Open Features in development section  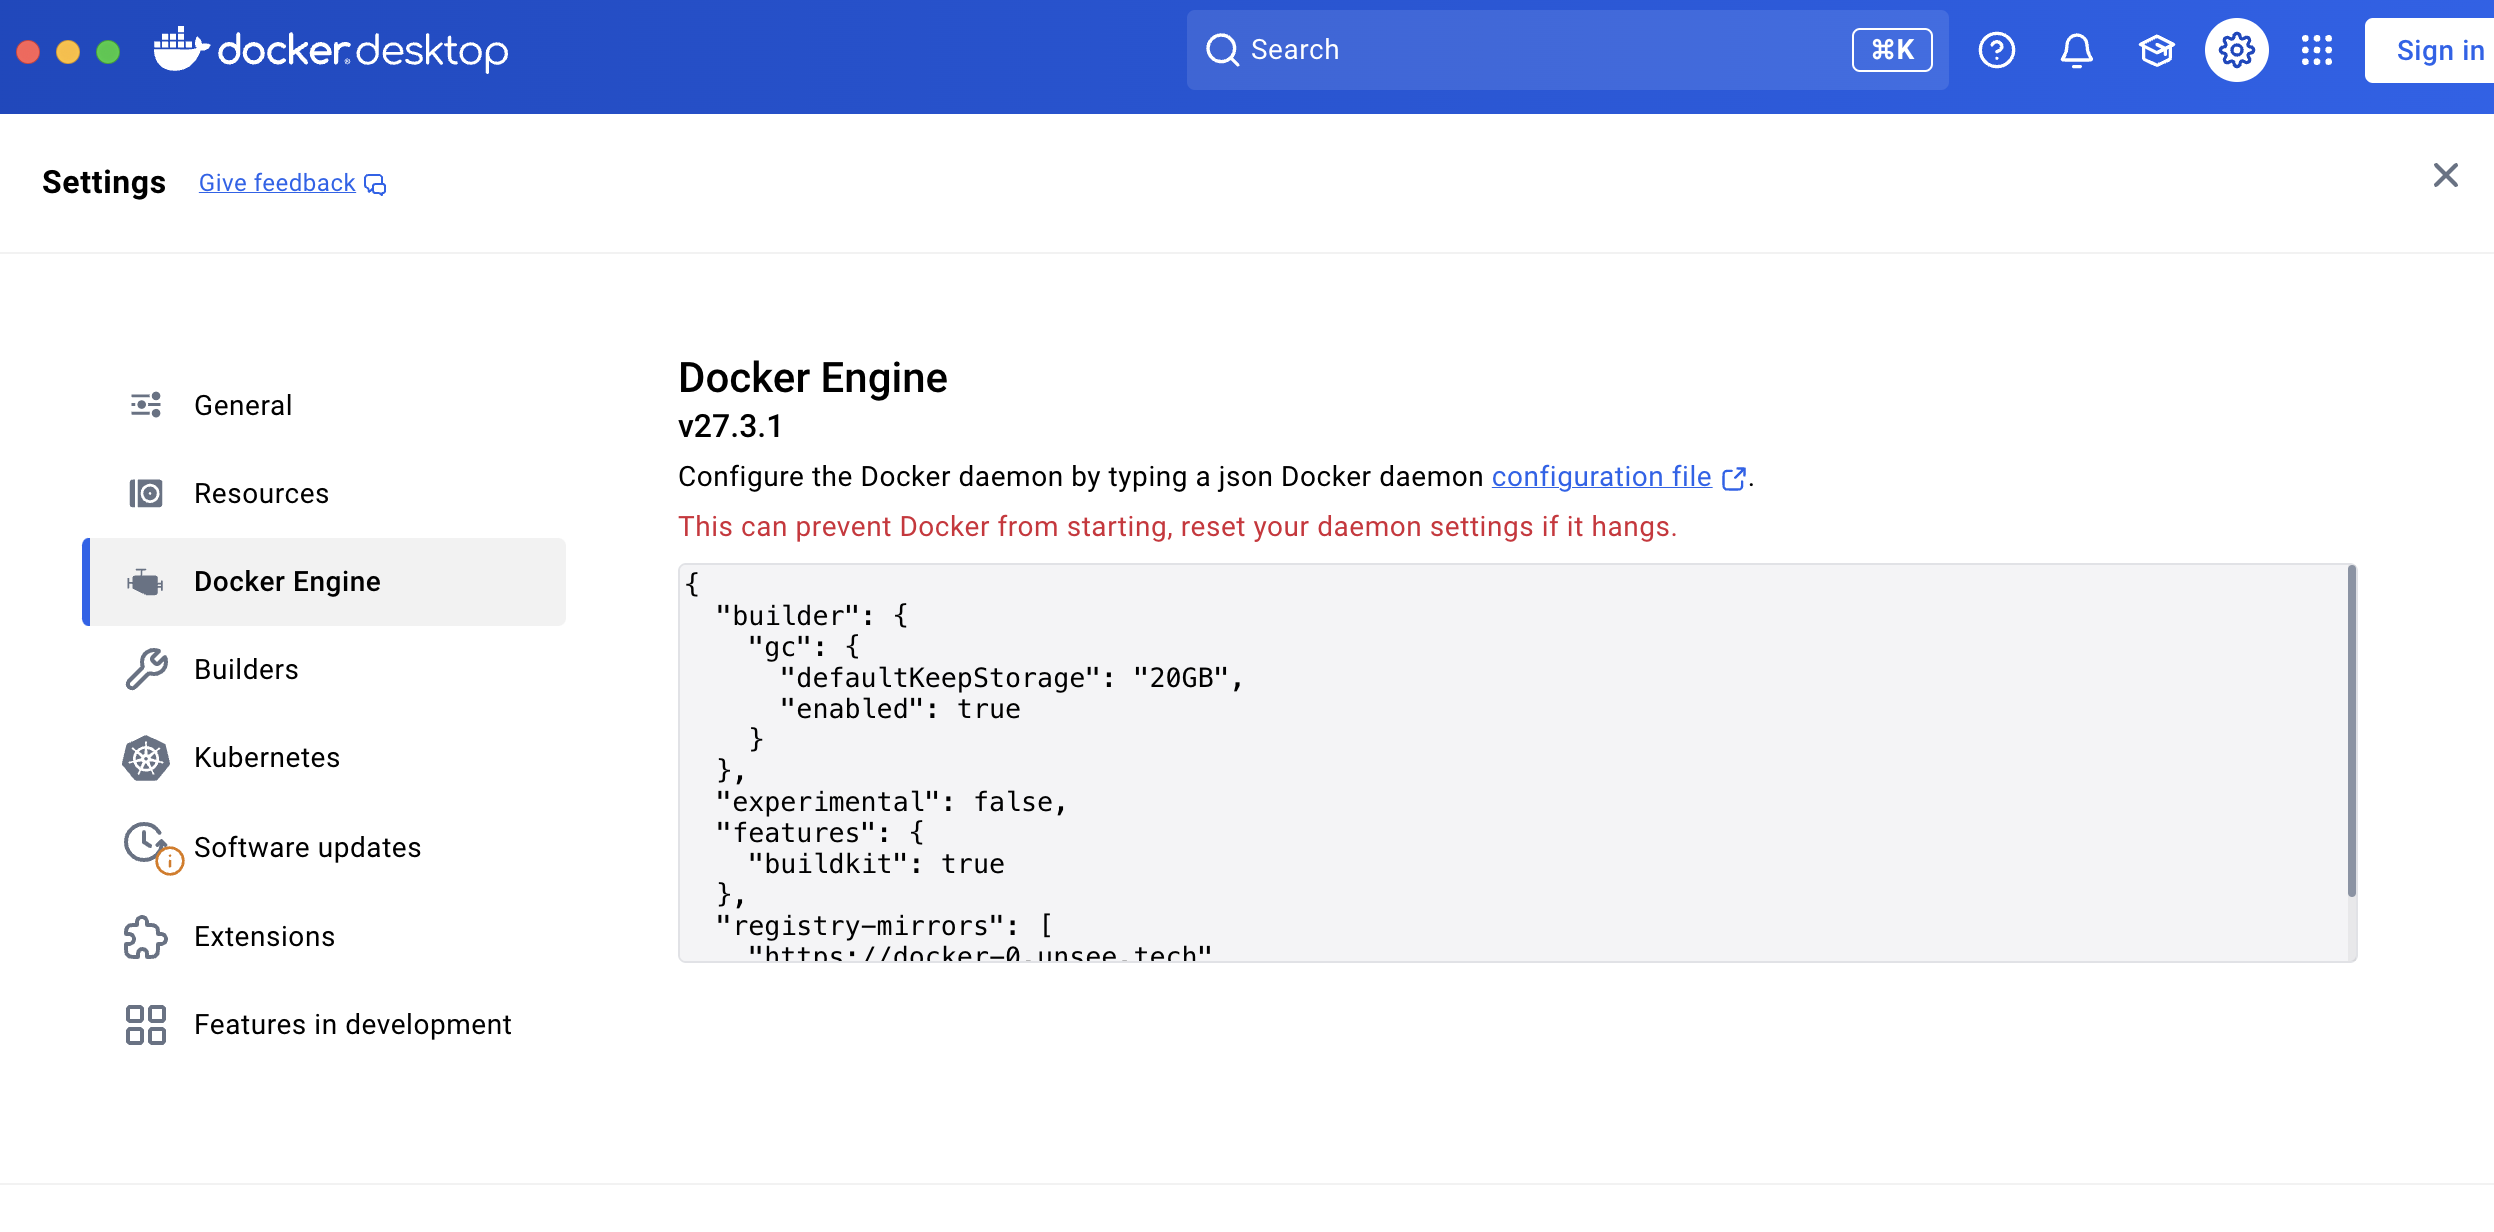[x=352, y=1024]
